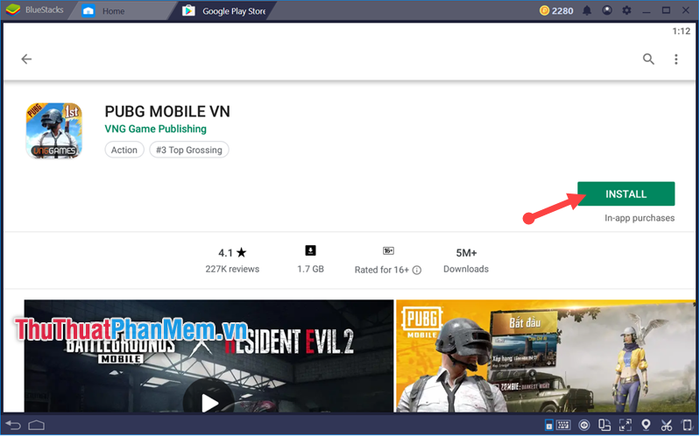Toggle fullscreen mode in bottom toolbar
This screenshot has height=436, width=700.
625,425
